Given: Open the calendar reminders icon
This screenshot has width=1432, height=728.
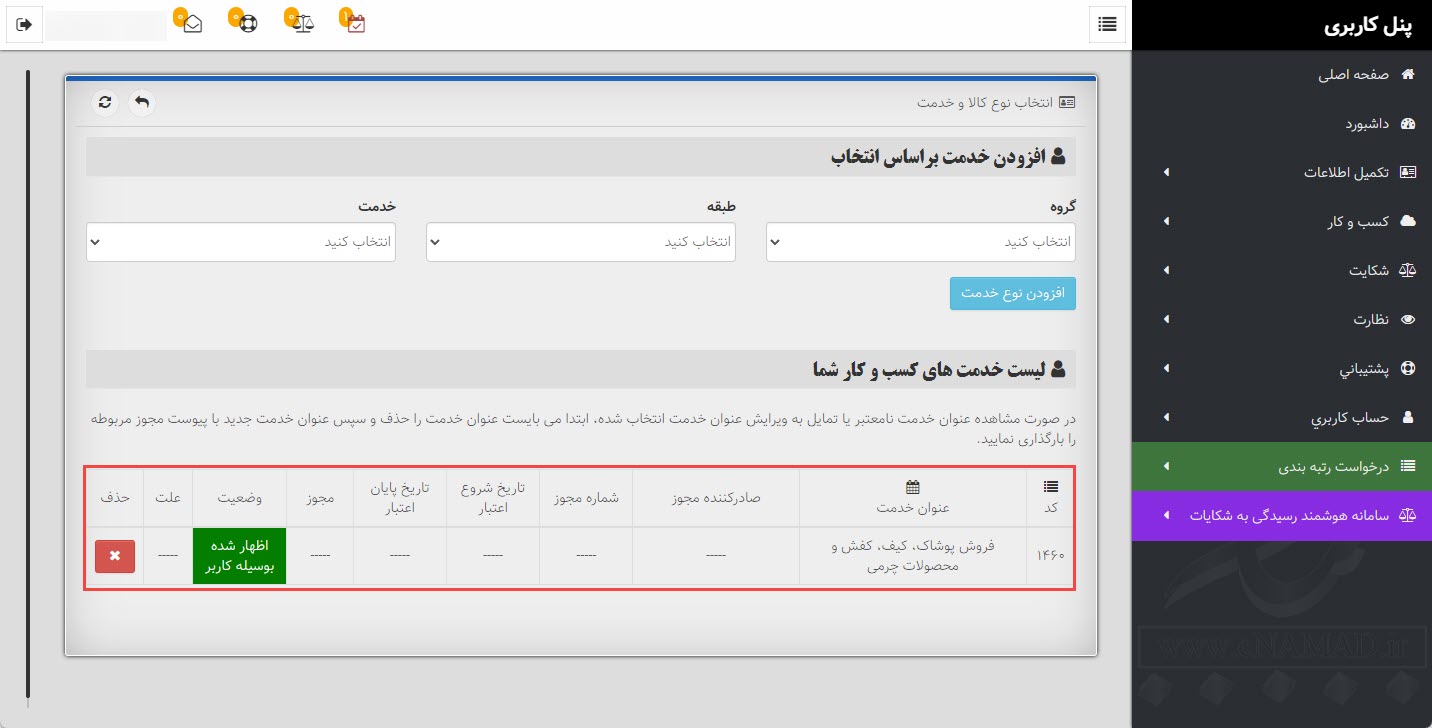Looking at the screenshot, I should 357,24.
